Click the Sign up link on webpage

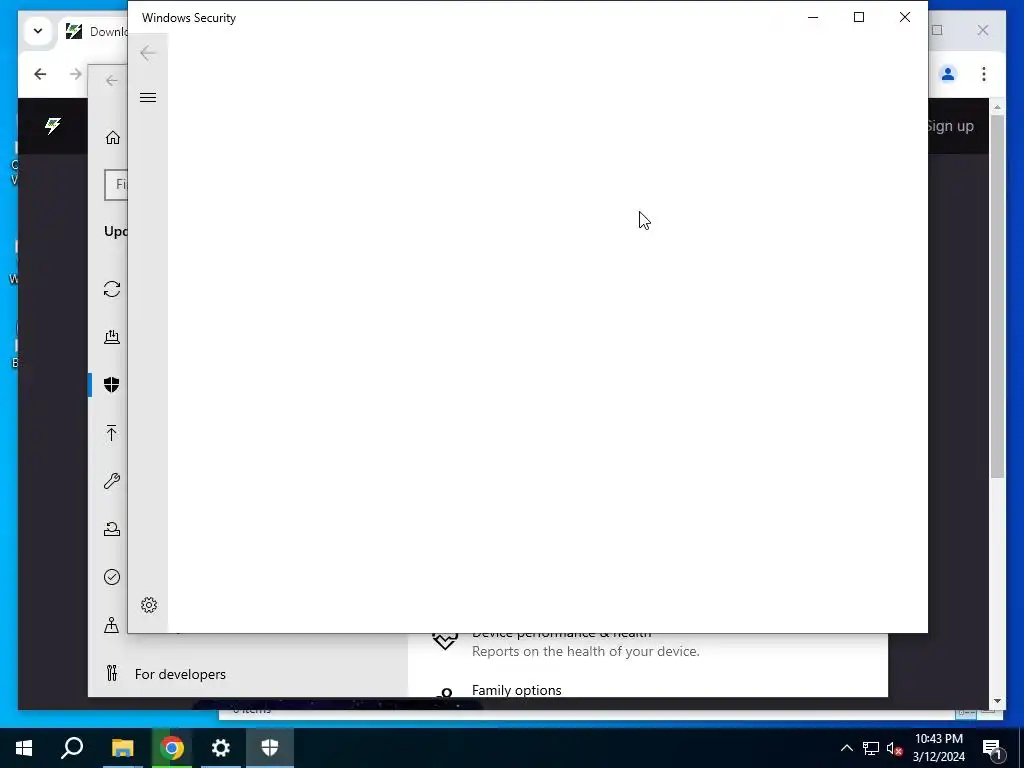point(951,126)
